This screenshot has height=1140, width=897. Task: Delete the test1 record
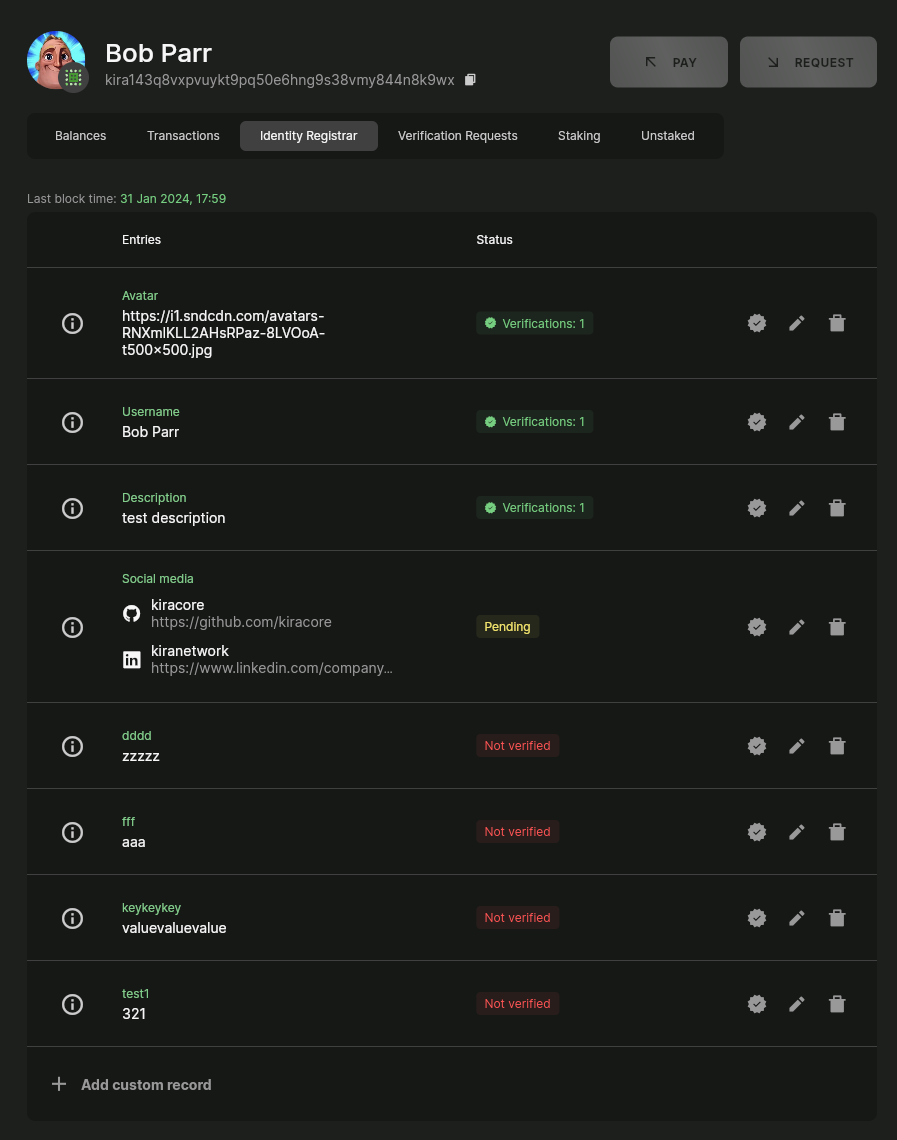[837, 1004]
